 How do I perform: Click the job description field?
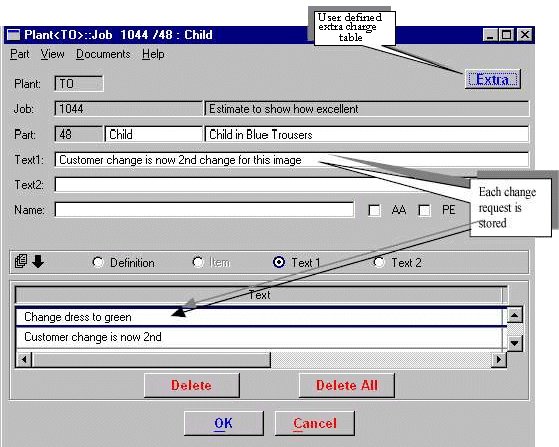point(367,109)
